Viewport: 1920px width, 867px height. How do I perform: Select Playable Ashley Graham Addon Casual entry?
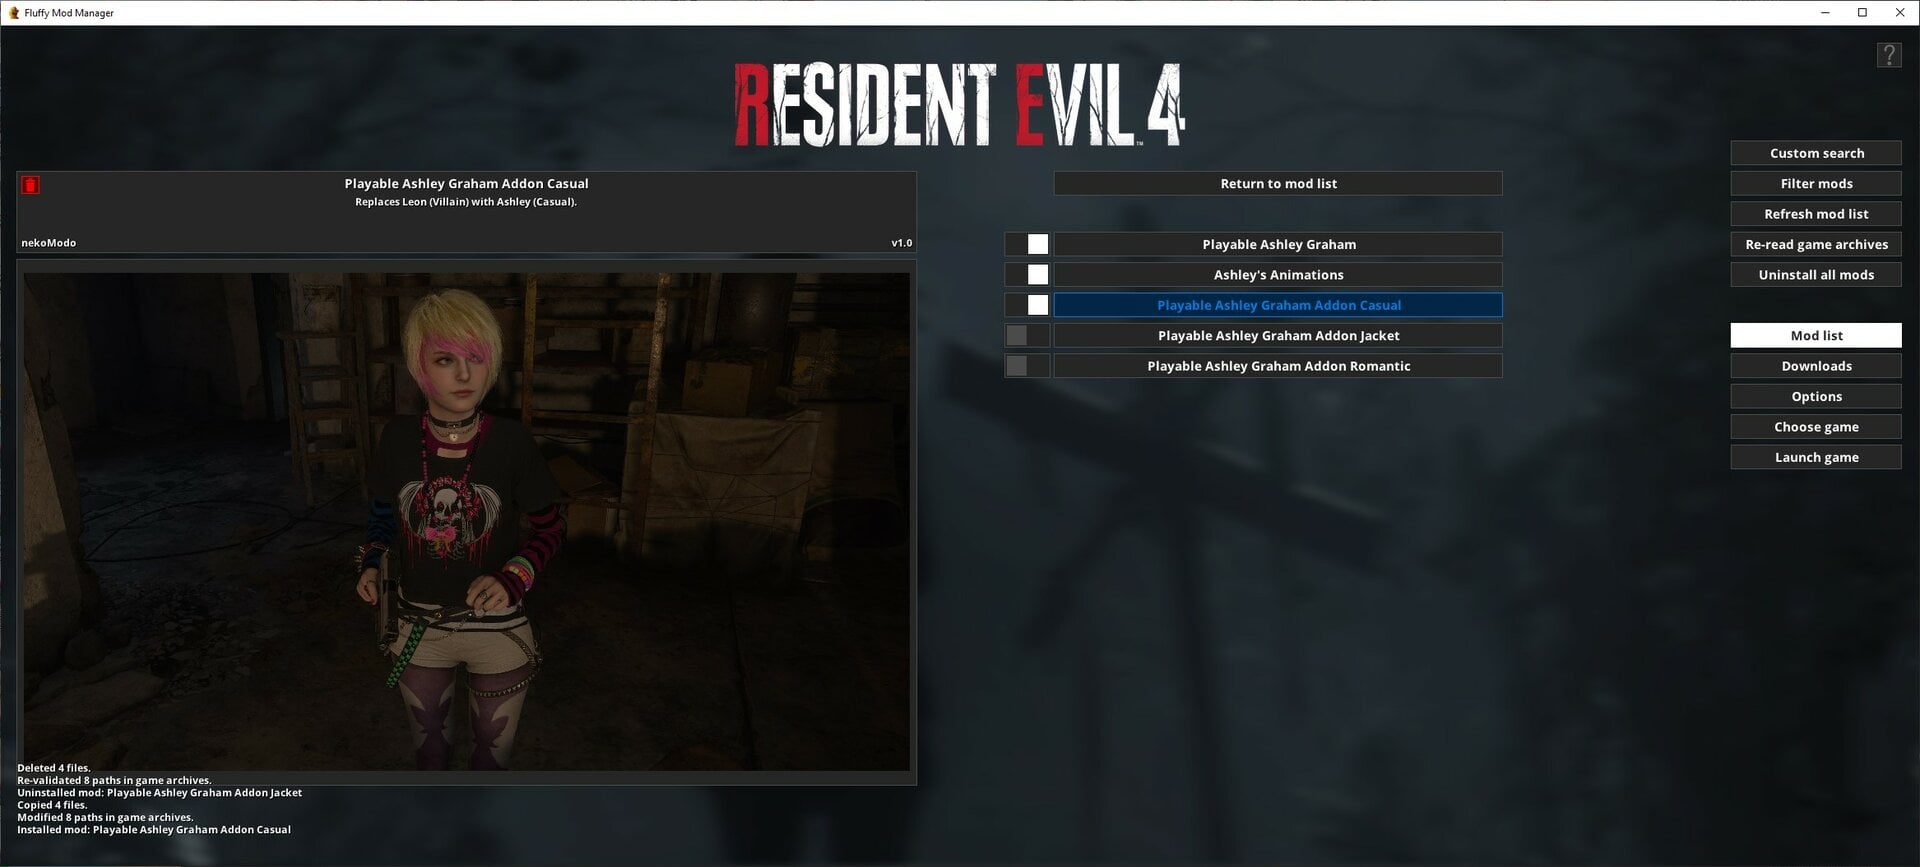(x=1278, y=305)
